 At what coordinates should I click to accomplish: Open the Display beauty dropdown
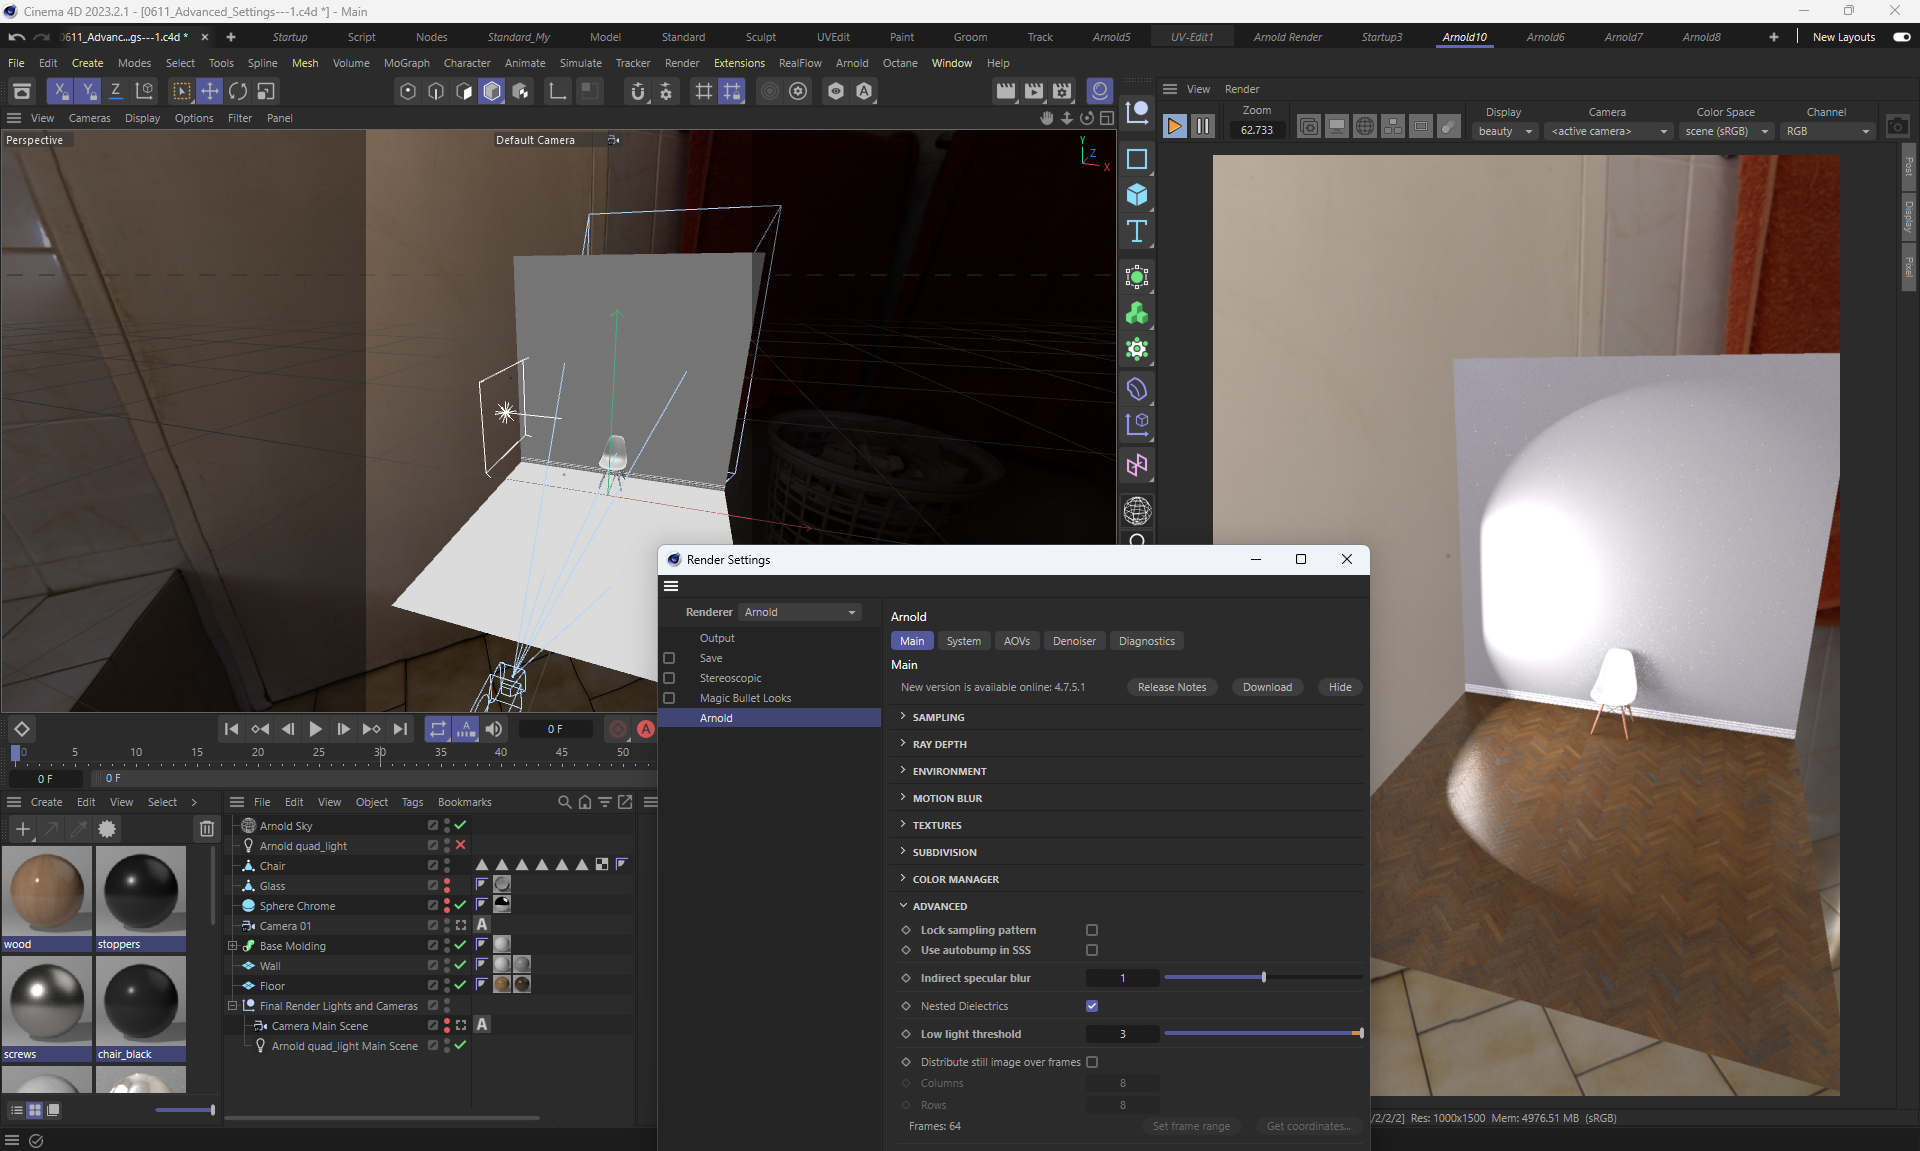click(x=1505, y=131)
